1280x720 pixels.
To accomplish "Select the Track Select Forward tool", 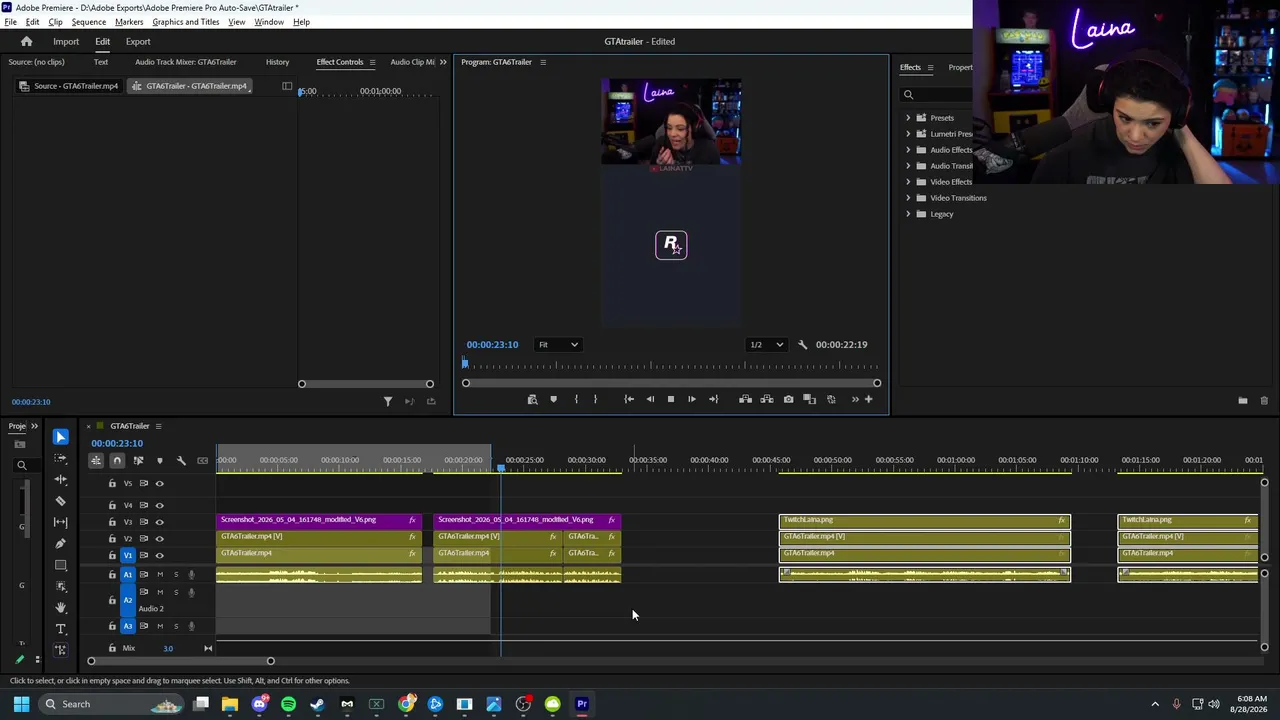I will click(60, 459).
